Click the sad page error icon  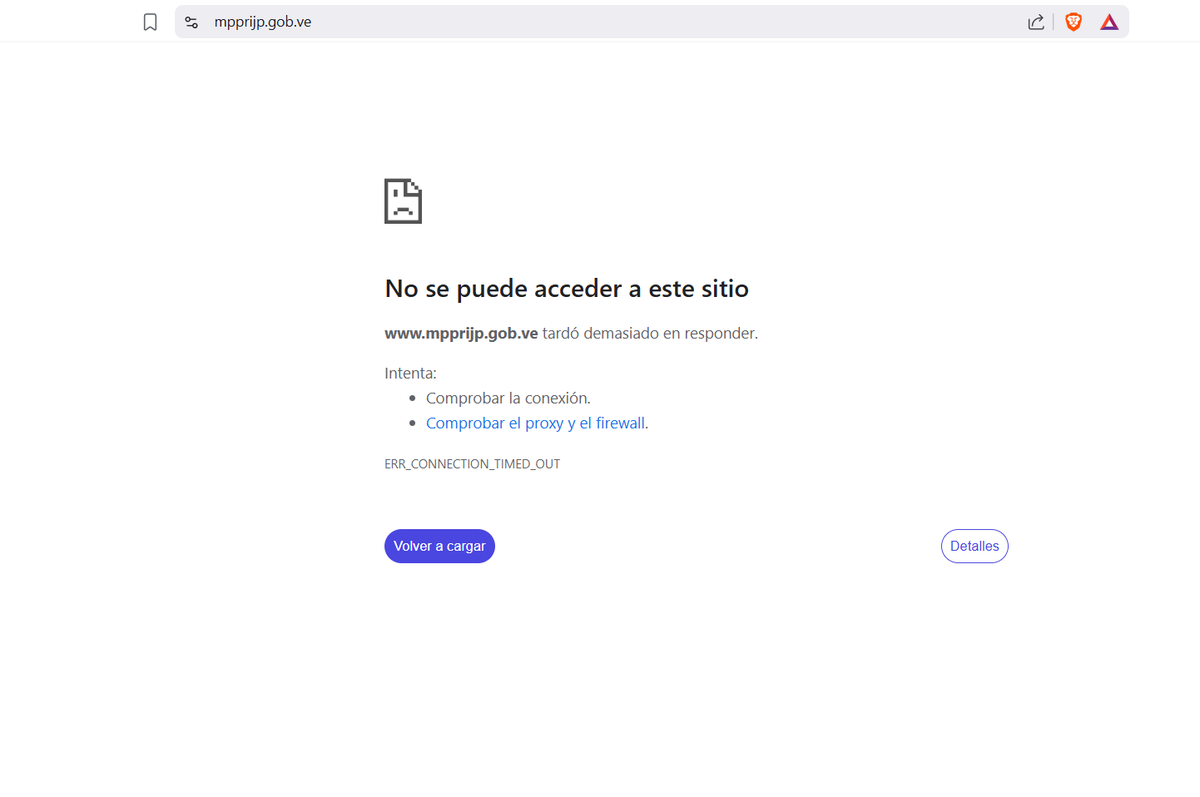403,201
